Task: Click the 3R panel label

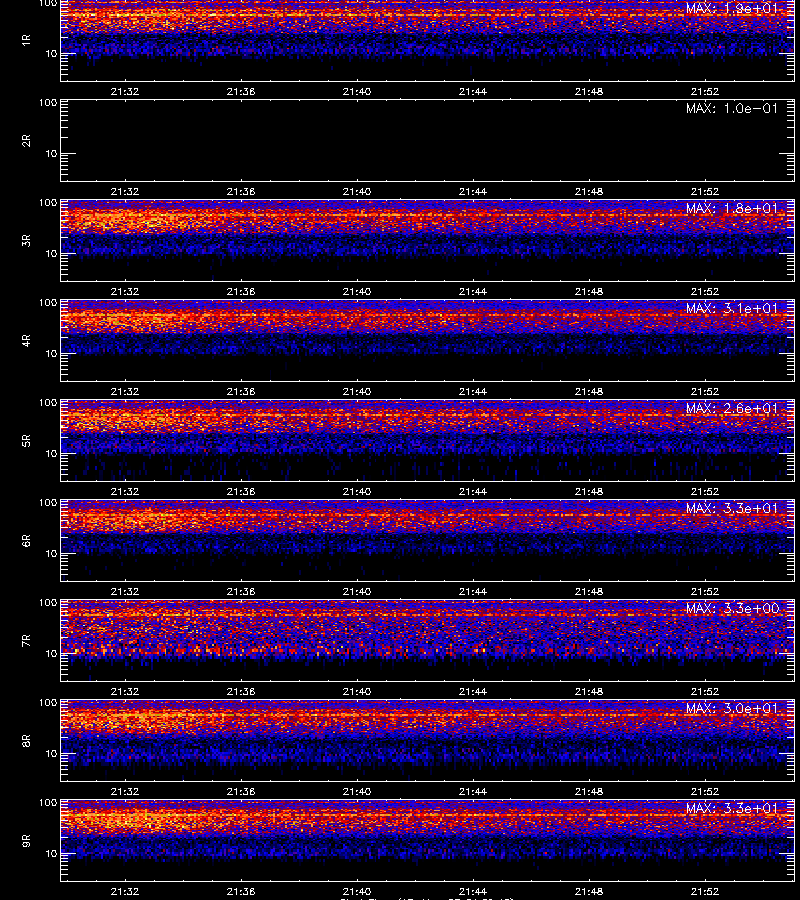Action: point(26,240)
